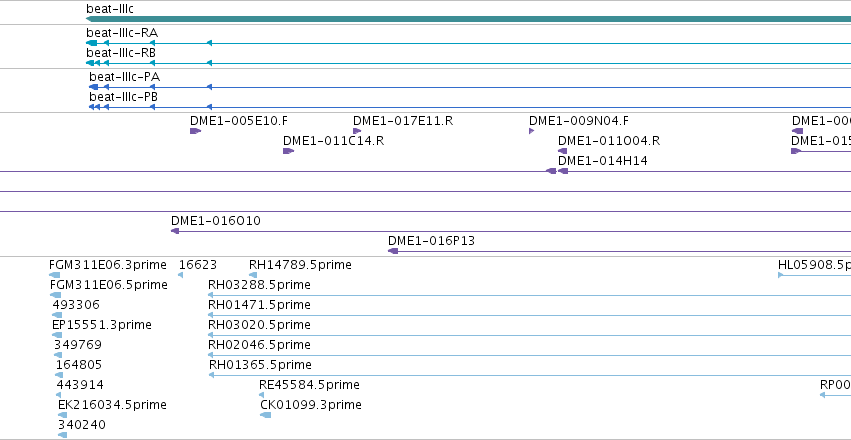Click the EK216034.5prime feature label
Screen dimensions: 851x440
pyautogui.click(x=112, y=405)
